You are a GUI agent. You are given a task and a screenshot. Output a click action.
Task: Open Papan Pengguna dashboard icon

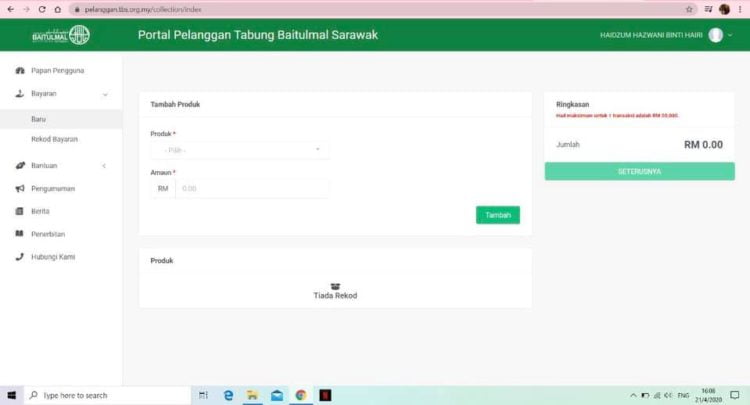(20, 70)
